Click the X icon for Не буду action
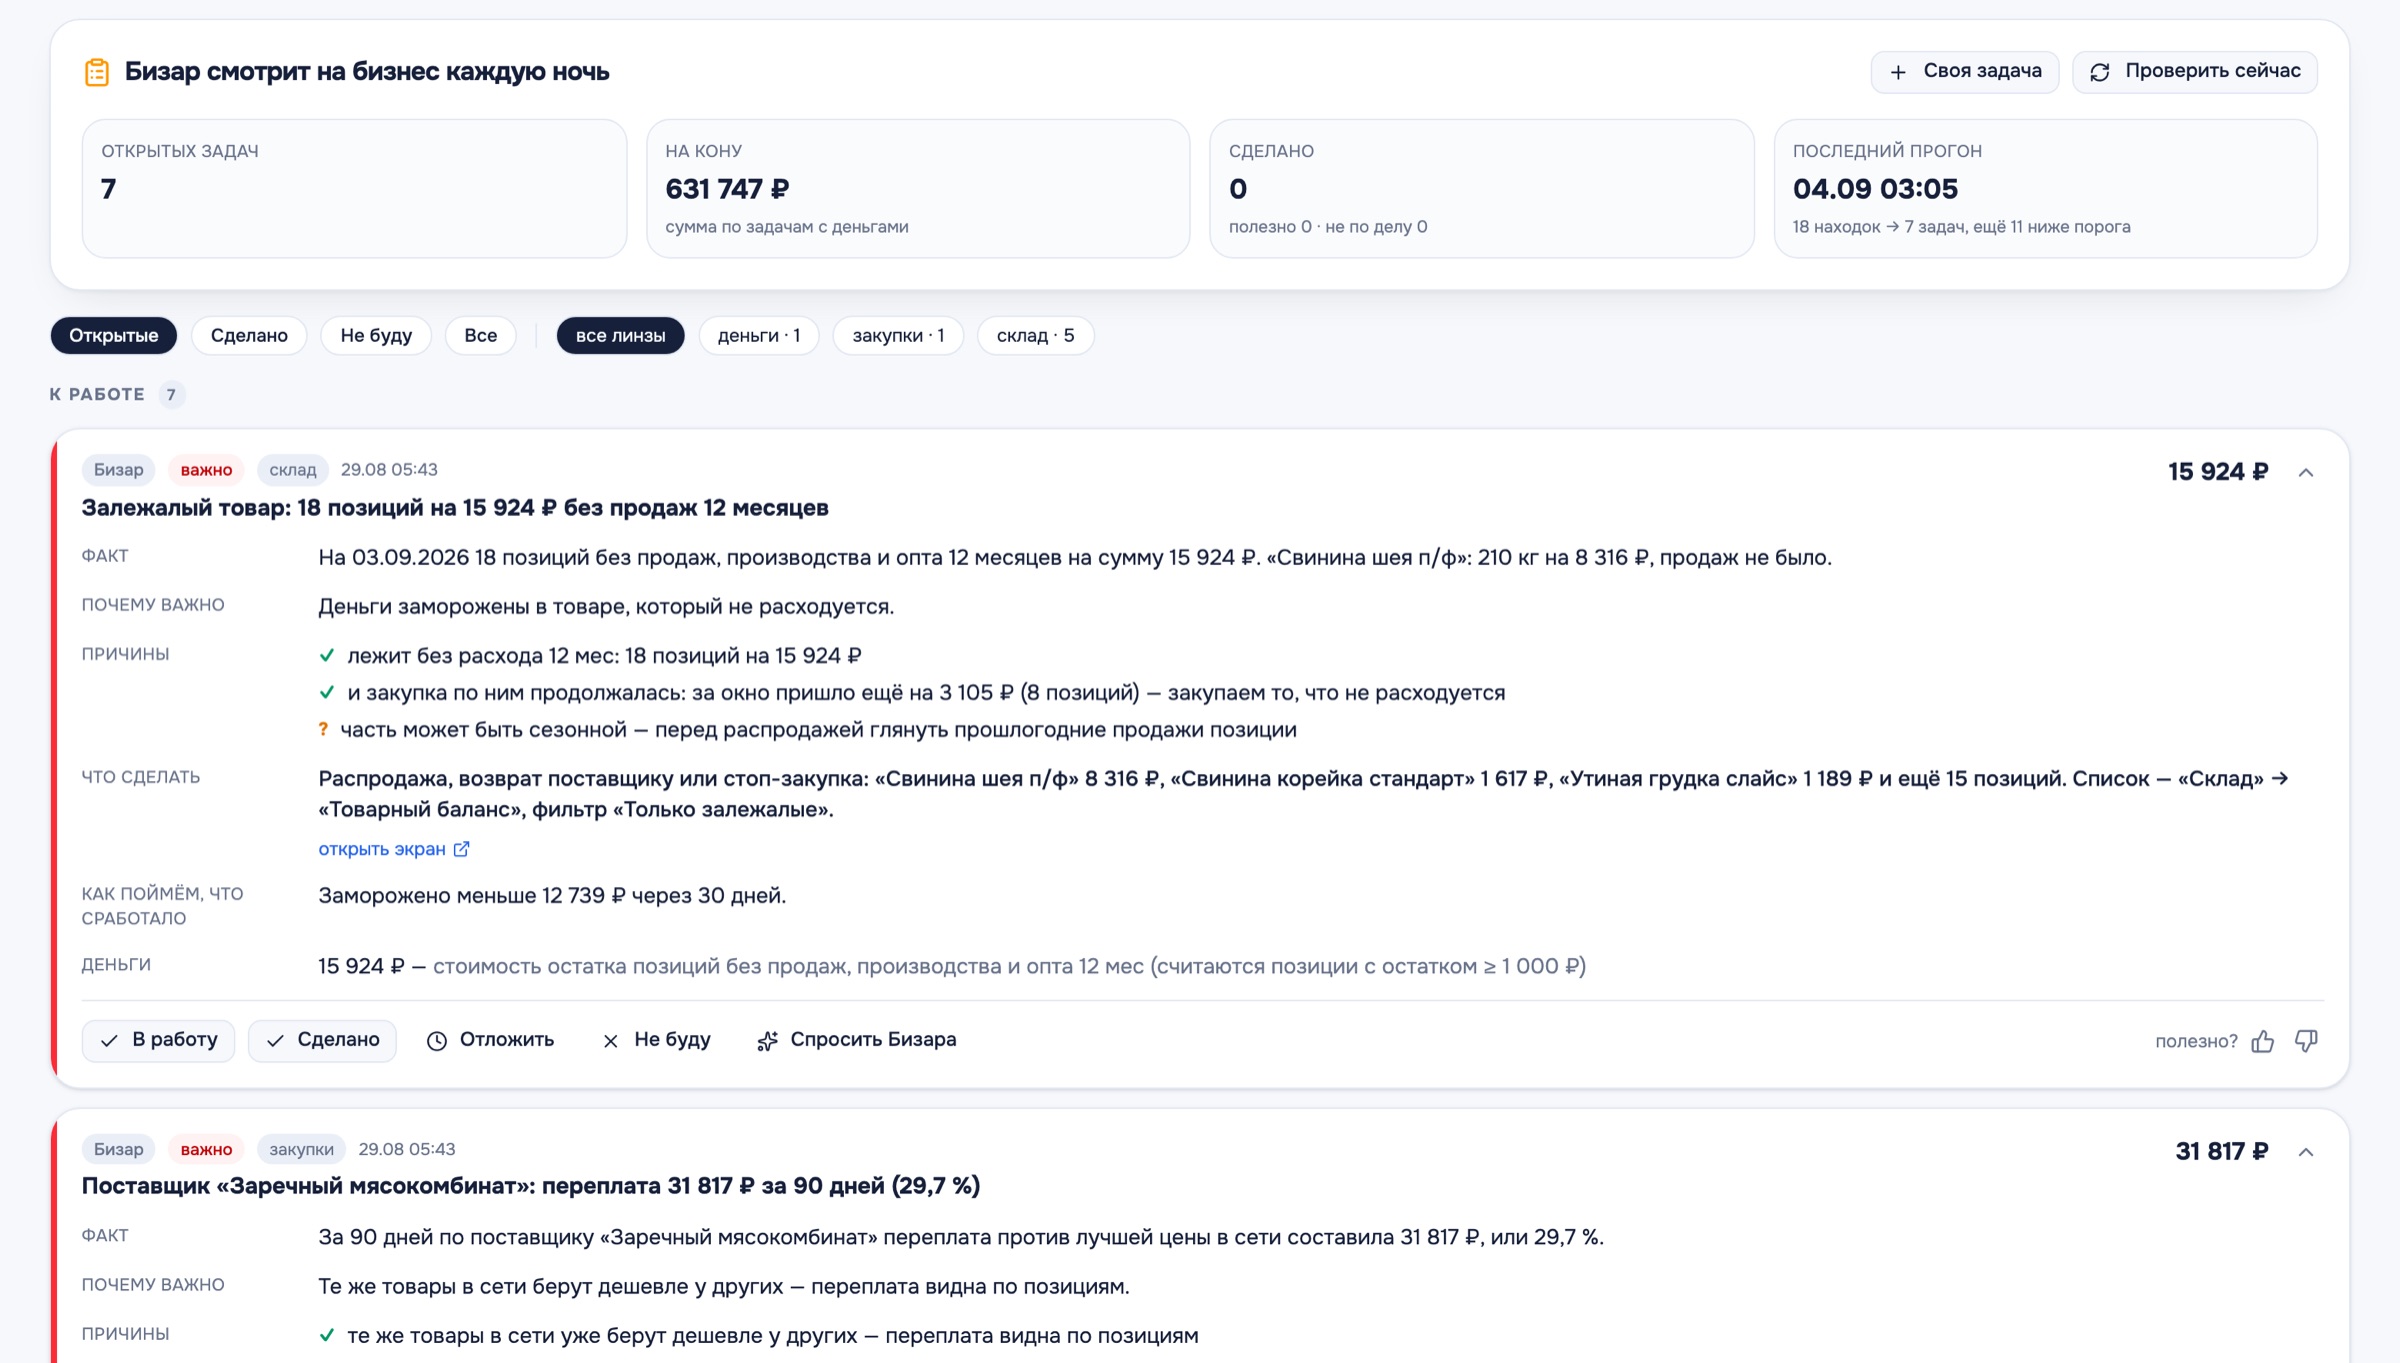Viewport: 2400px width, 1363px height. click(611, 1041)
